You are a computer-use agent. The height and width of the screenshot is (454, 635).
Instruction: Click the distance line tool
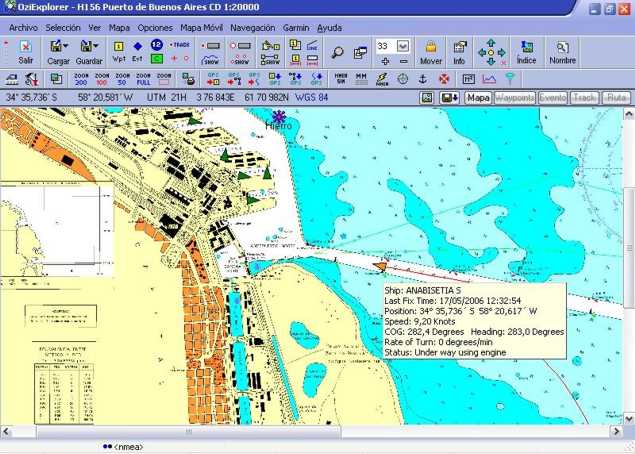coord(312,45)
